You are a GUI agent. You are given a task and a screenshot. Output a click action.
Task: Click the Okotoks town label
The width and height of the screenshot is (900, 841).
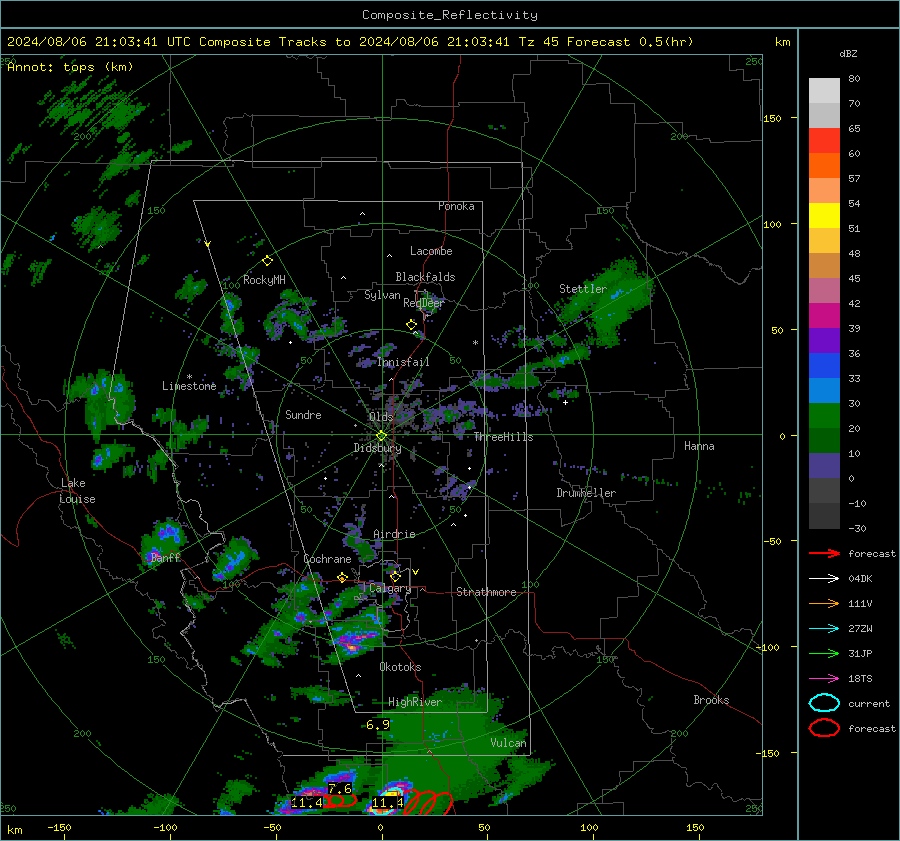click(x=400, y=667)
